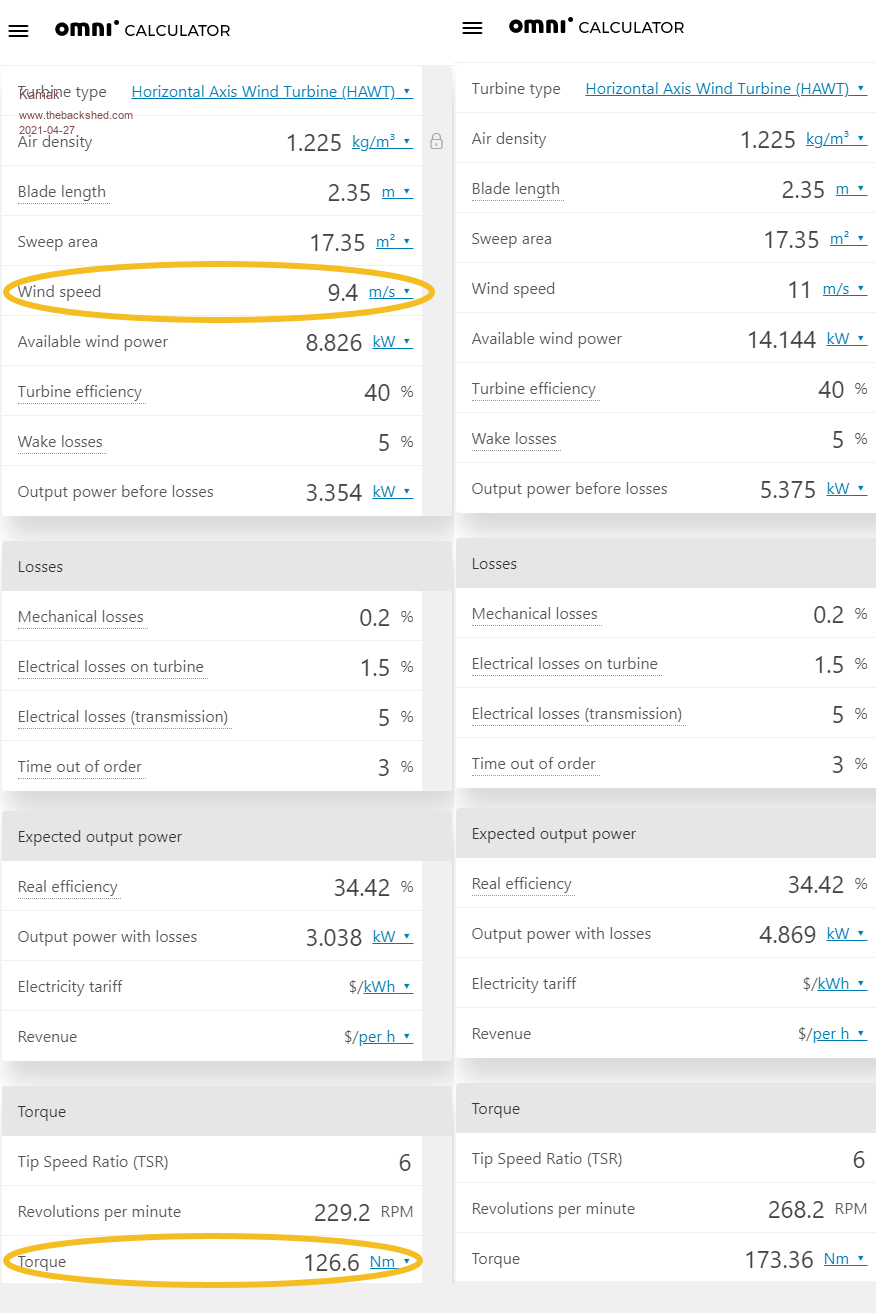The image size is (876, 1313).
Task: Click the Wind speed value 11
Action: coord(799,290)
